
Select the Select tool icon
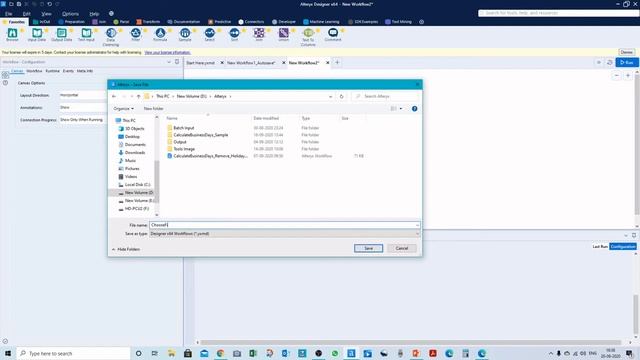pyautogui.click(x=209, y=33)
